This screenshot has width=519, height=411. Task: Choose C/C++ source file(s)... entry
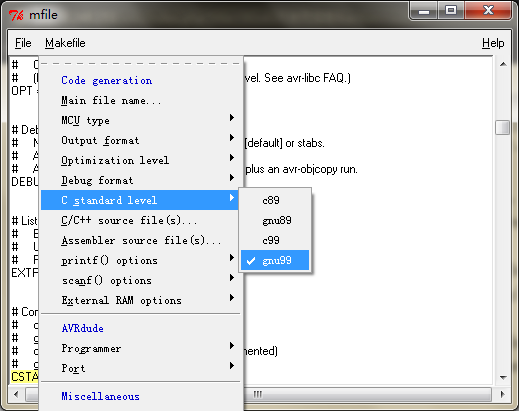point(140,220)
